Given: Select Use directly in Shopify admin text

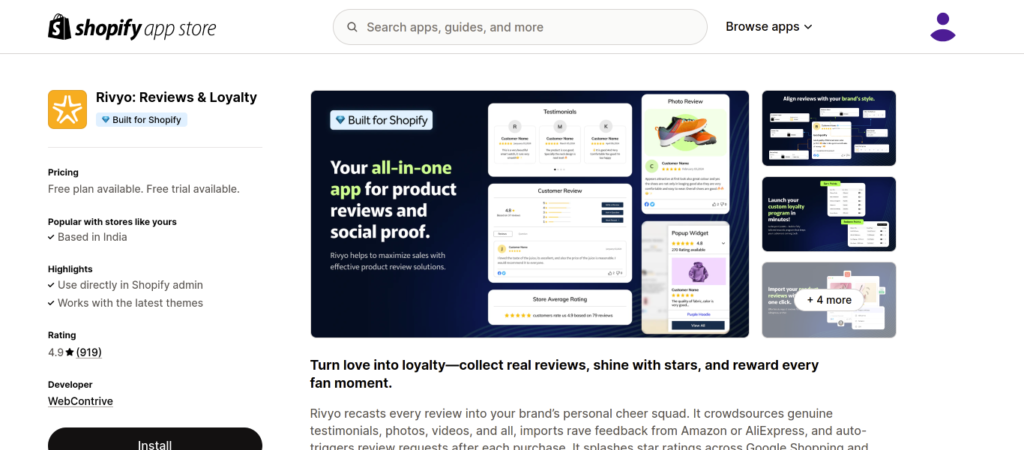Looking at the screenshot, I should point(130,285).
